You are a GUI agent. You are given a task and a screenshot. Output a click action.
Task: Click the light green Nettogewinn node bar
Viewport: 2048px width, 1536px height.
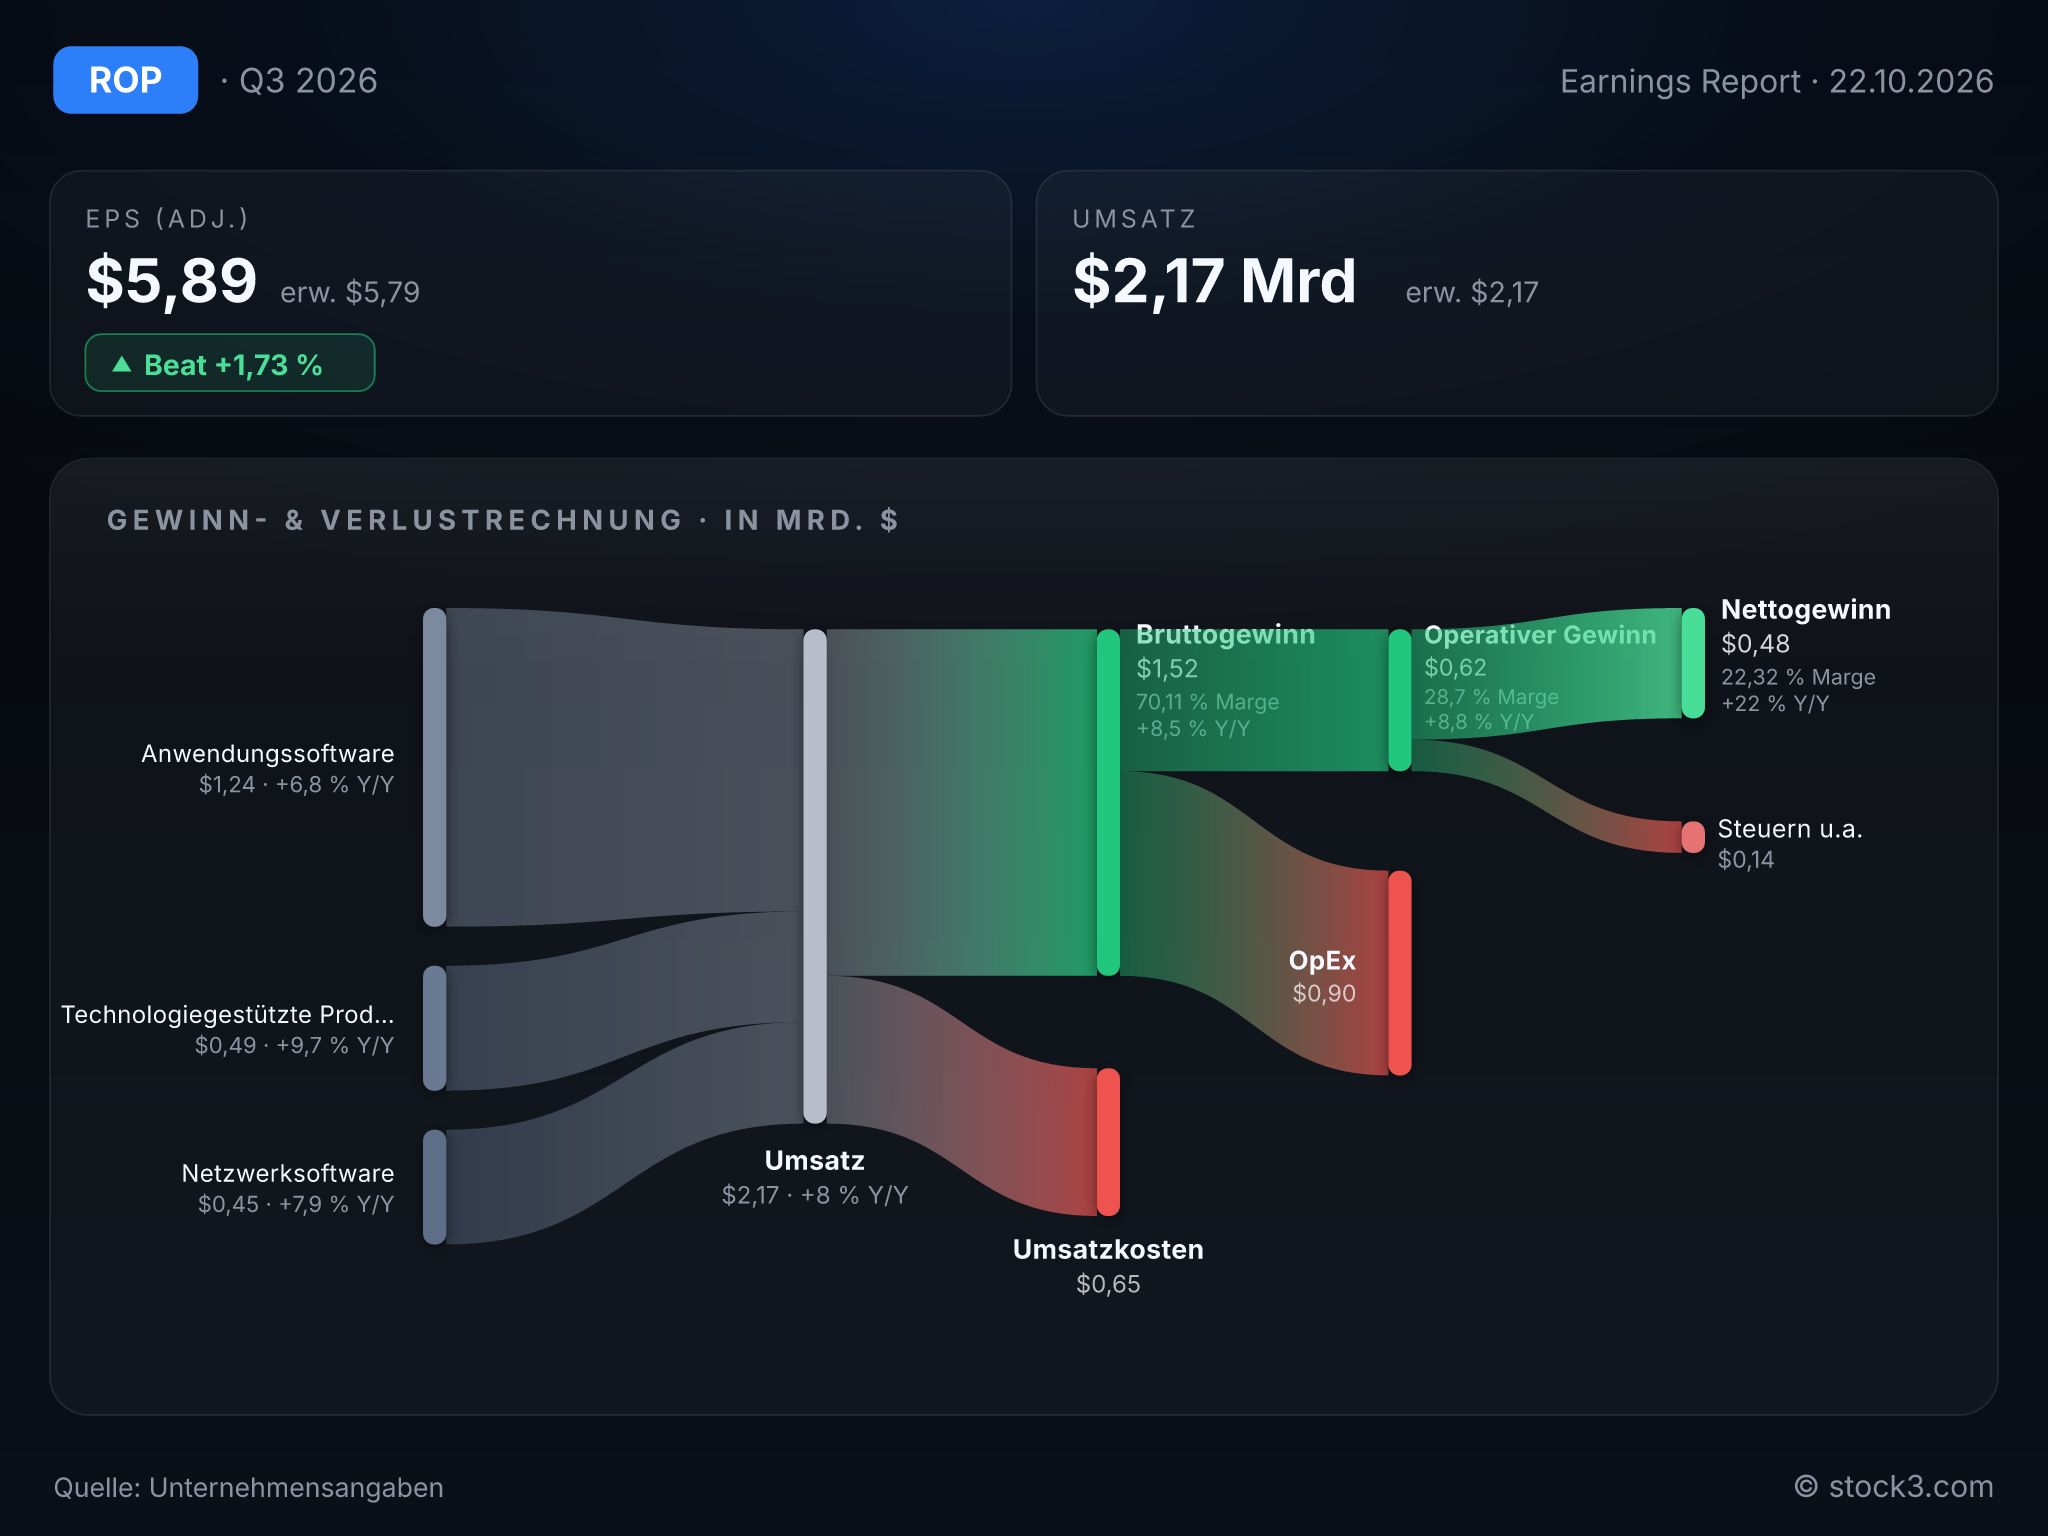(1693, 663)
